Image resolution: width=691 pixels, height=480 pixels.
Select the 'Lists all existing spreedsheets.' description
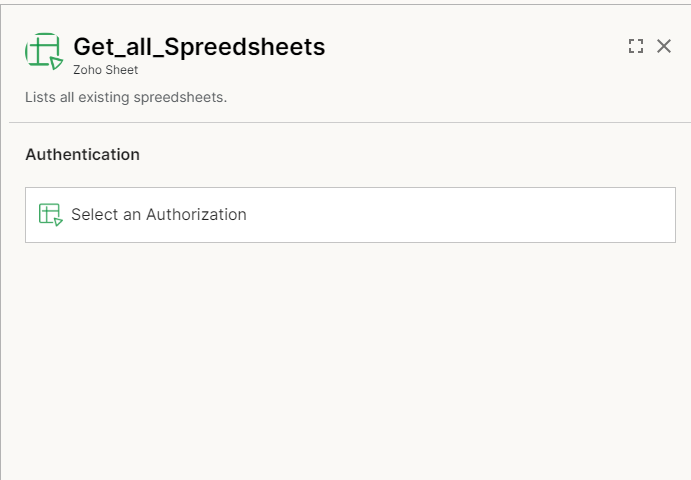[126, 97]
